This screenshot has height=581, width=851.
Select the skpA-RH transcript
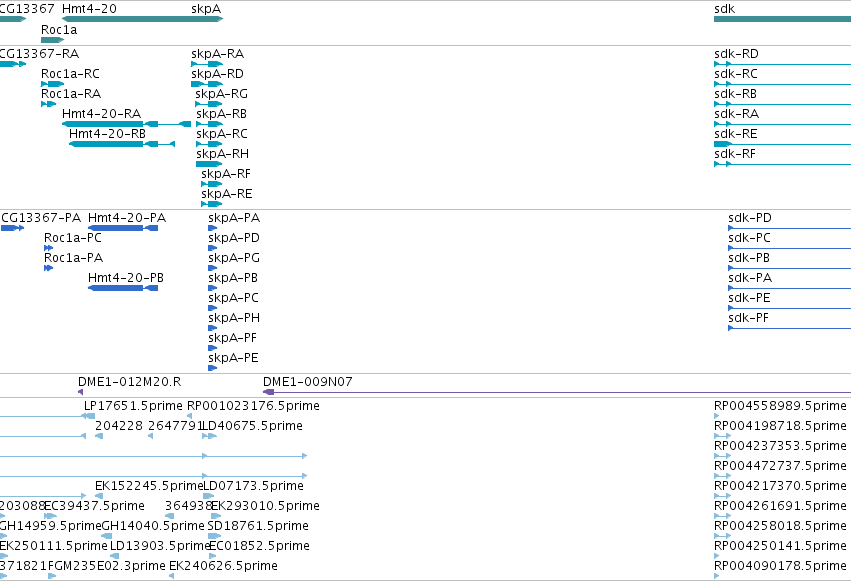223,154
